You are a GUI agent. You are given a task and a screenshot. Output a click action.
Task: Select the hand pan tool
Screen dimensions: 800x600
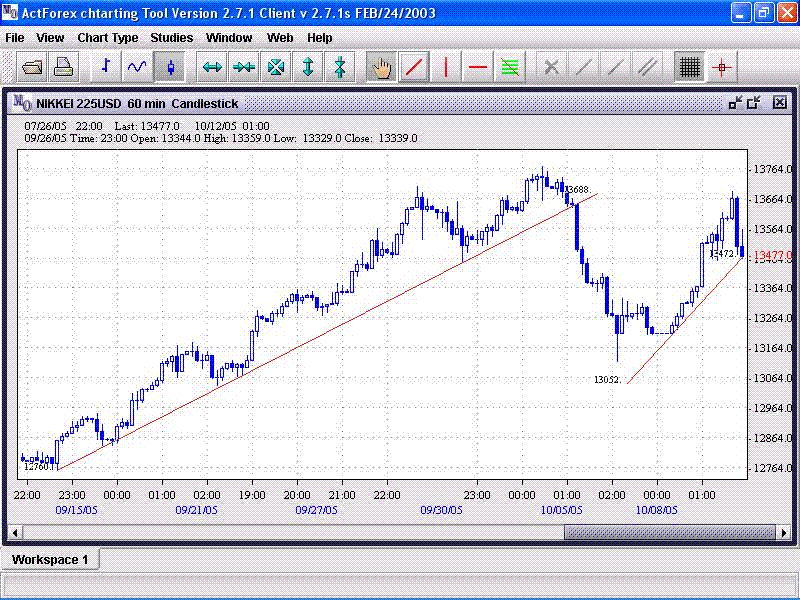click(x=381, y=67)
